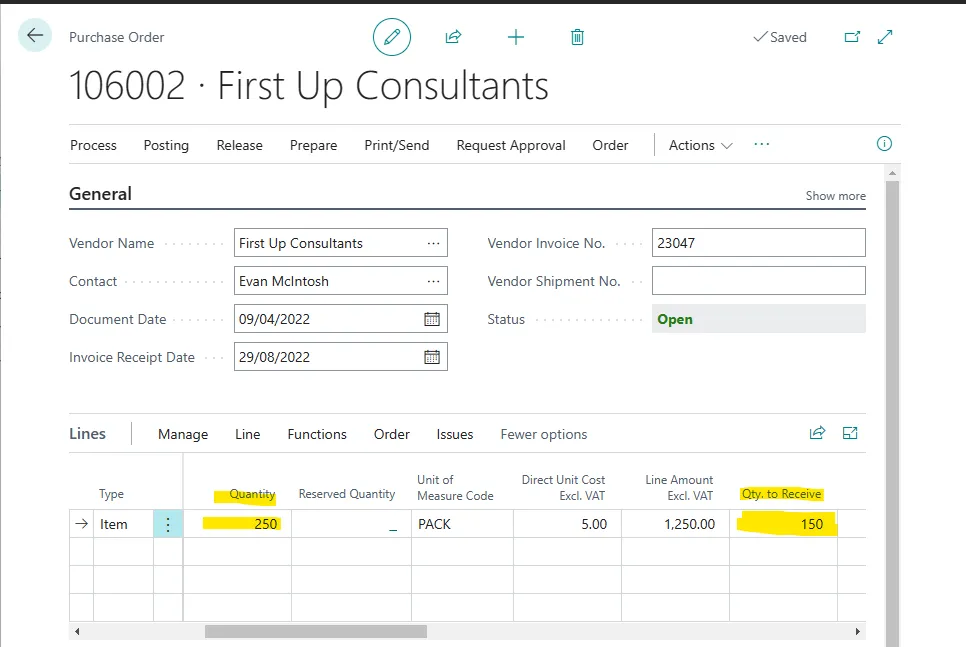
Task: Maximize the Lines part with the expand icon
Action: coord(850,433)
